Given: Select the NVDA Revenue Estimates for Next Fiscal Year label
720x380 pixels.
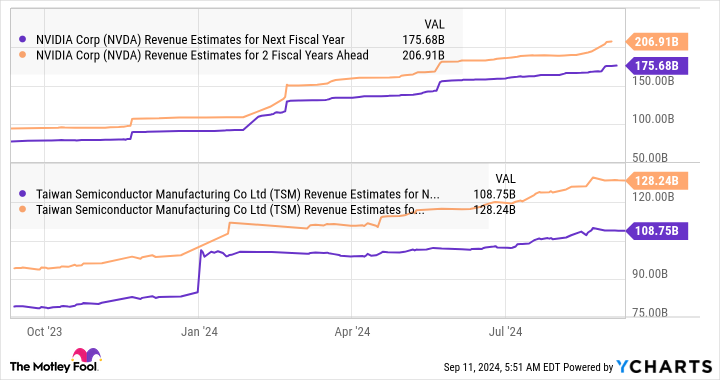Looking at the screenshot, I should tap(190, 40).
